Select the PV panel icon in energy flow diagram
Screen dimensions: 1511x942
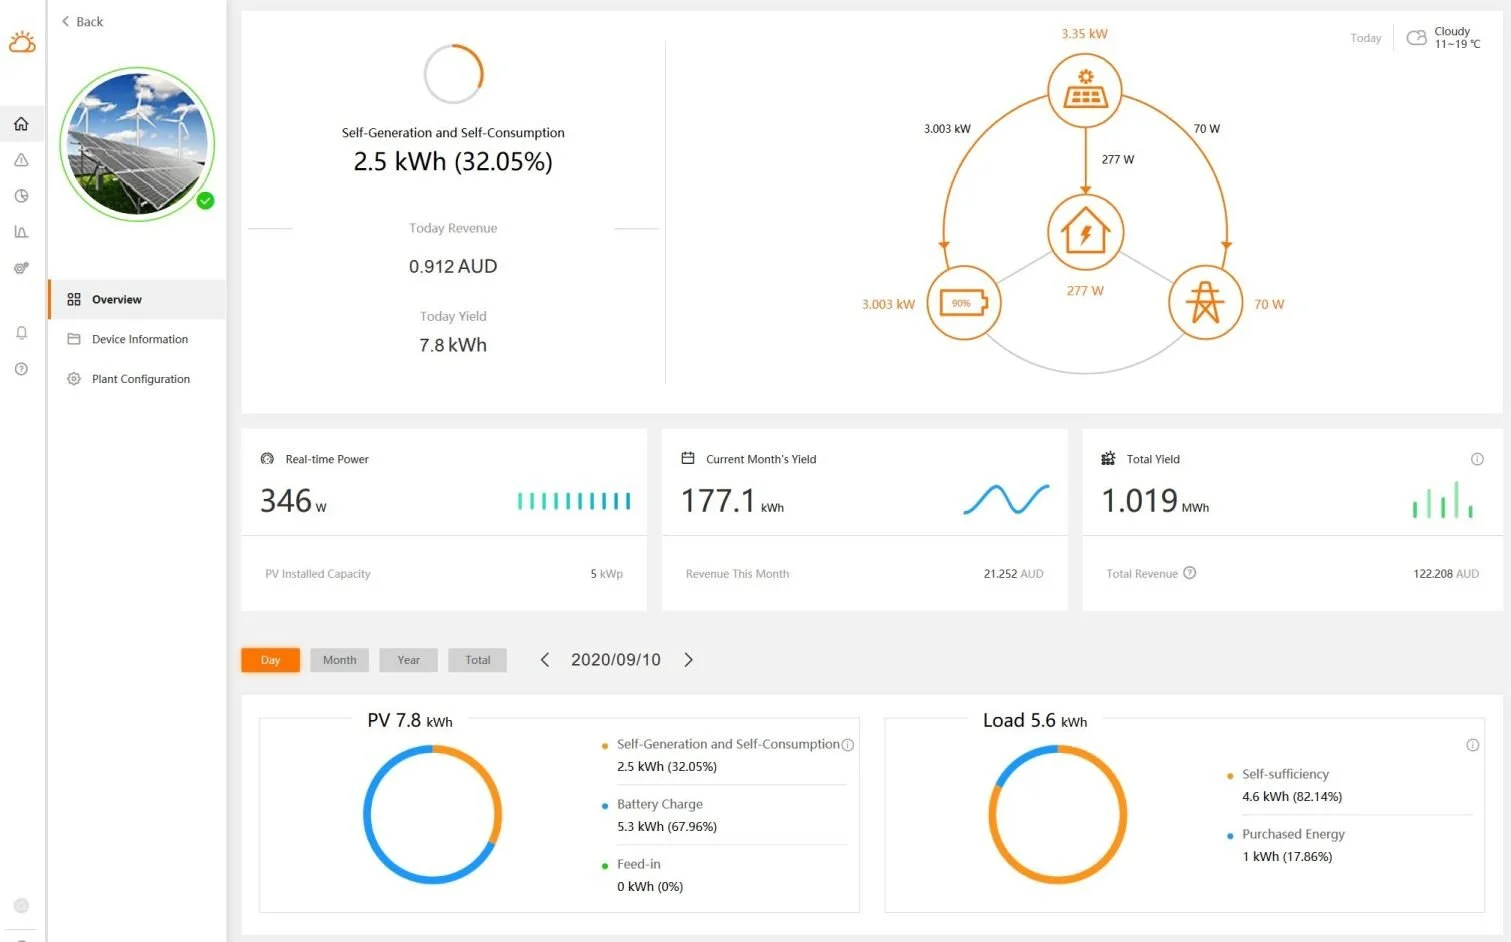click(x=1085, y=90)
